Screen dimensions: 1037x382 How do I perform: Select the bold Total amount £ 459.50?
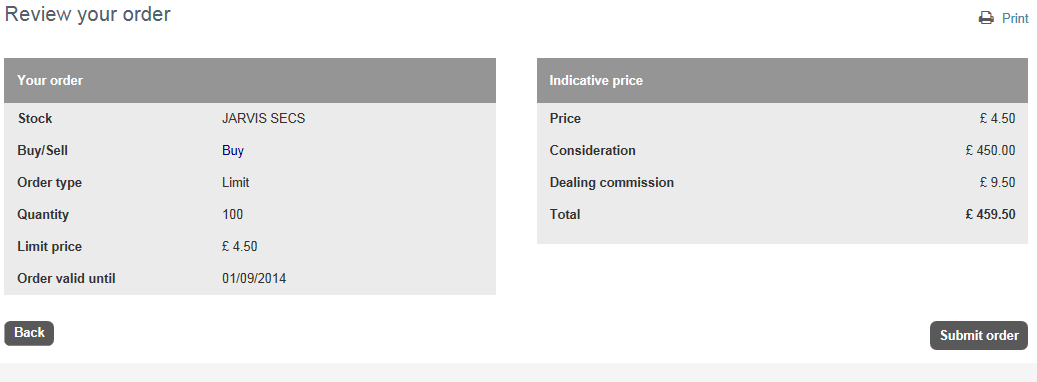point(990,215)
